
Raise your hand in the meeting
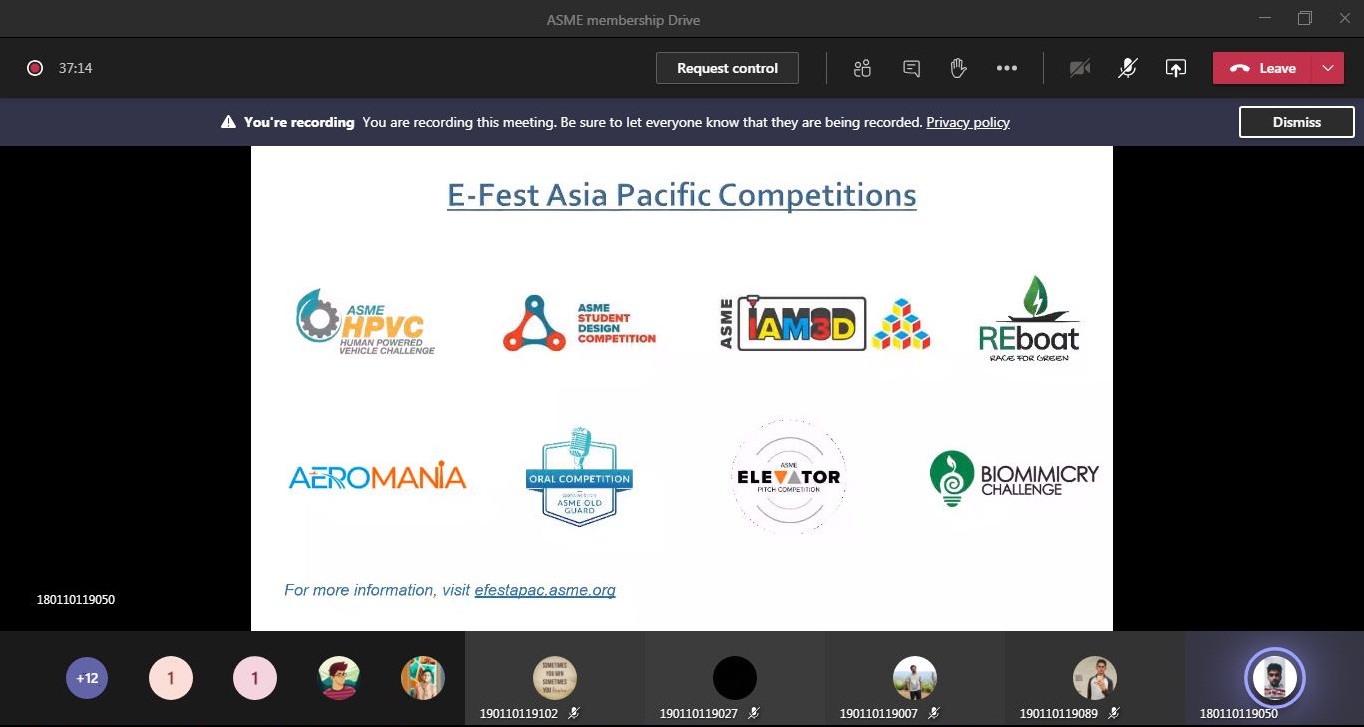click(x=958, y=68)
